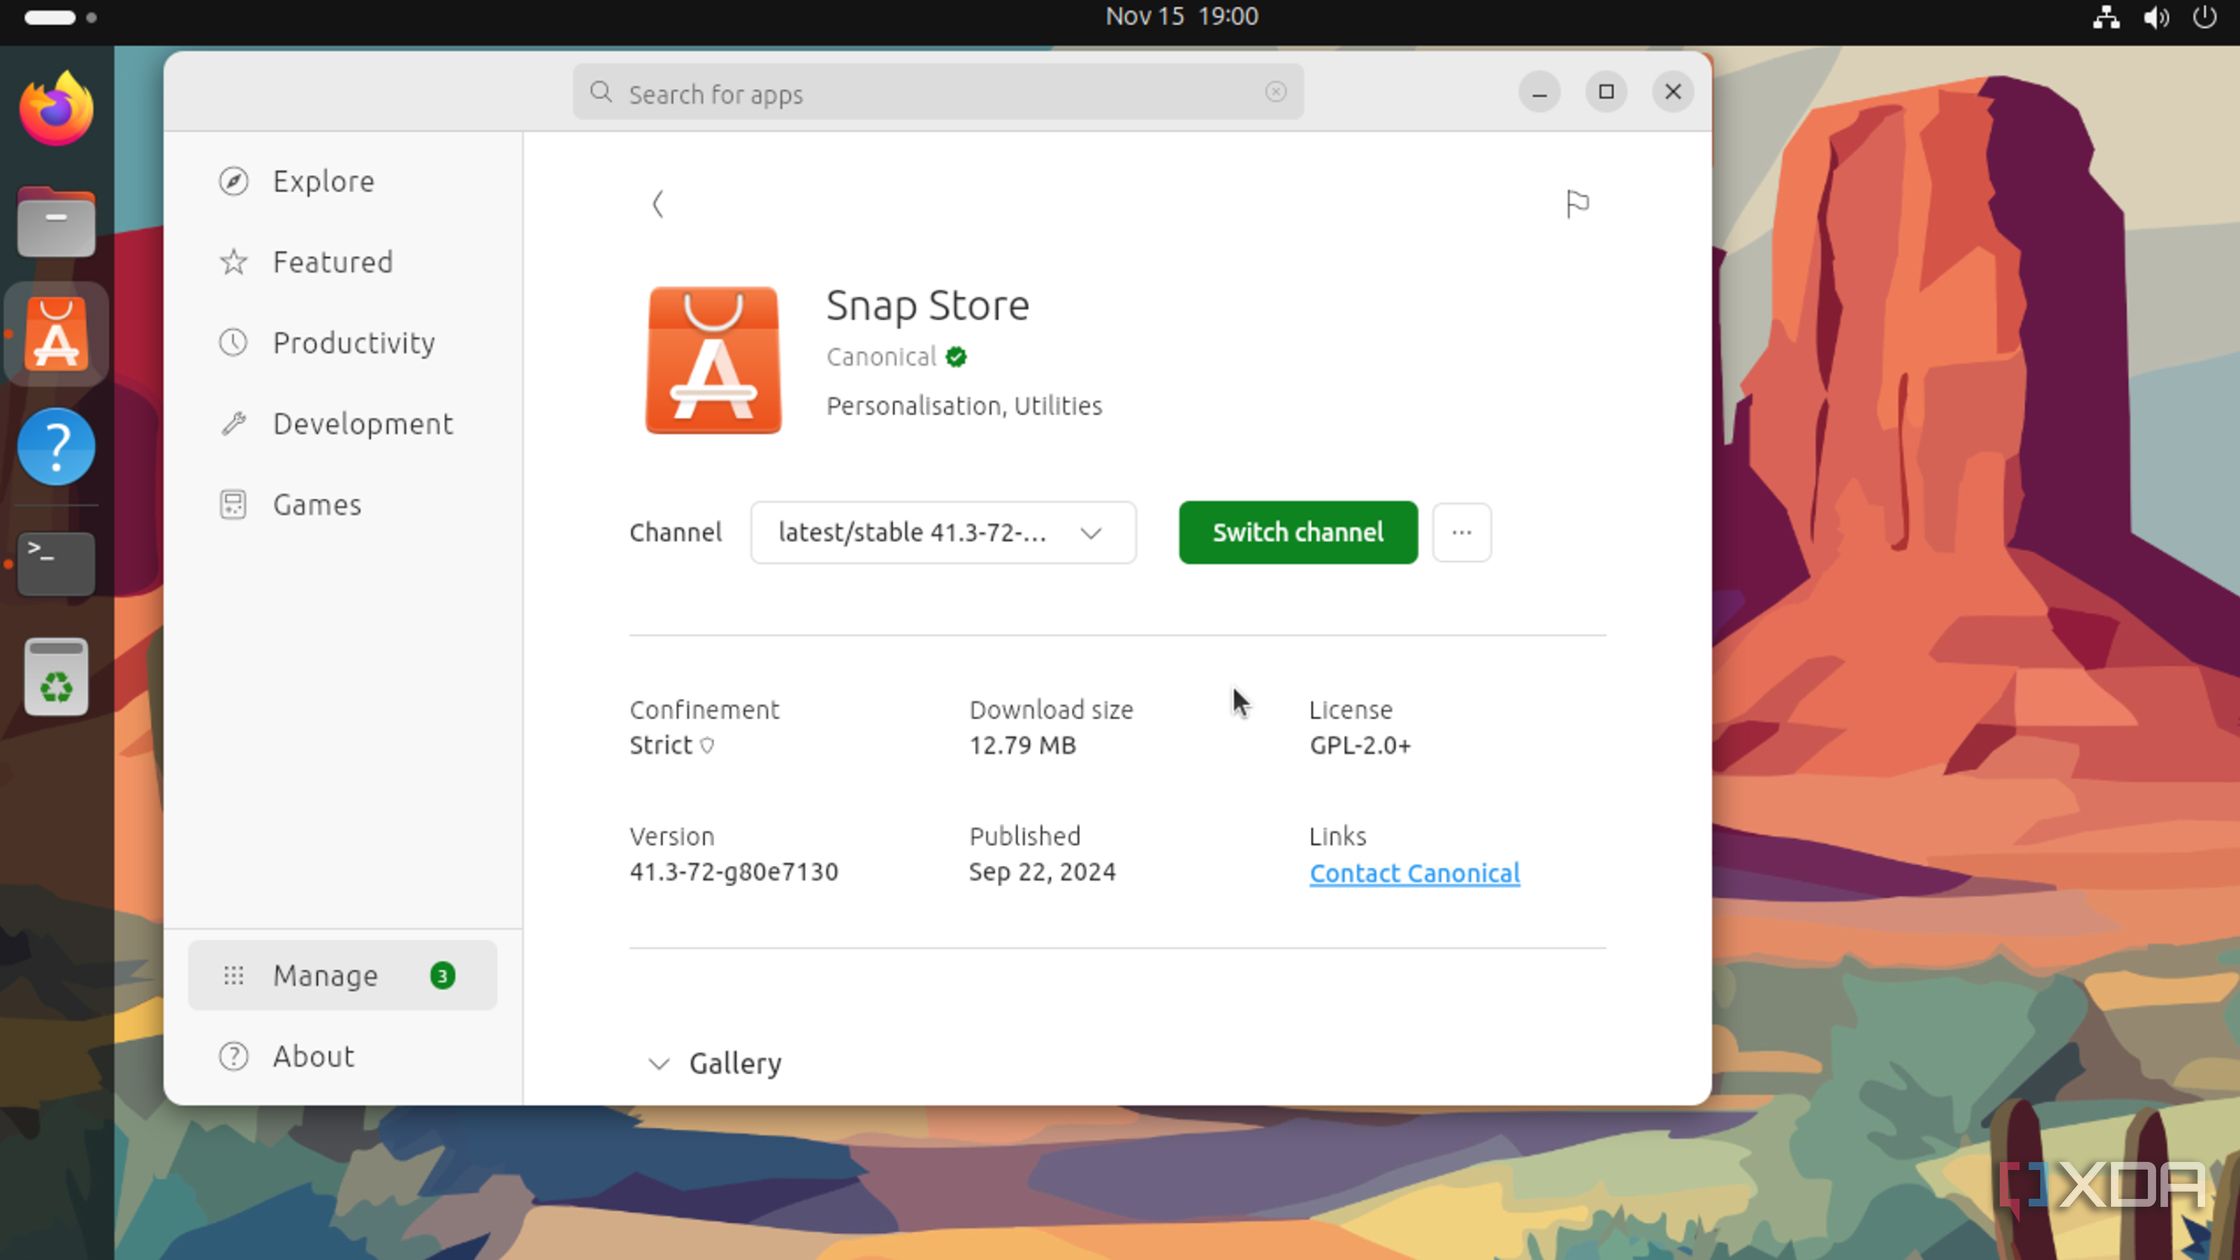2240x1260 pixels.
Task: Open the Games category
Action: [316, 505]
